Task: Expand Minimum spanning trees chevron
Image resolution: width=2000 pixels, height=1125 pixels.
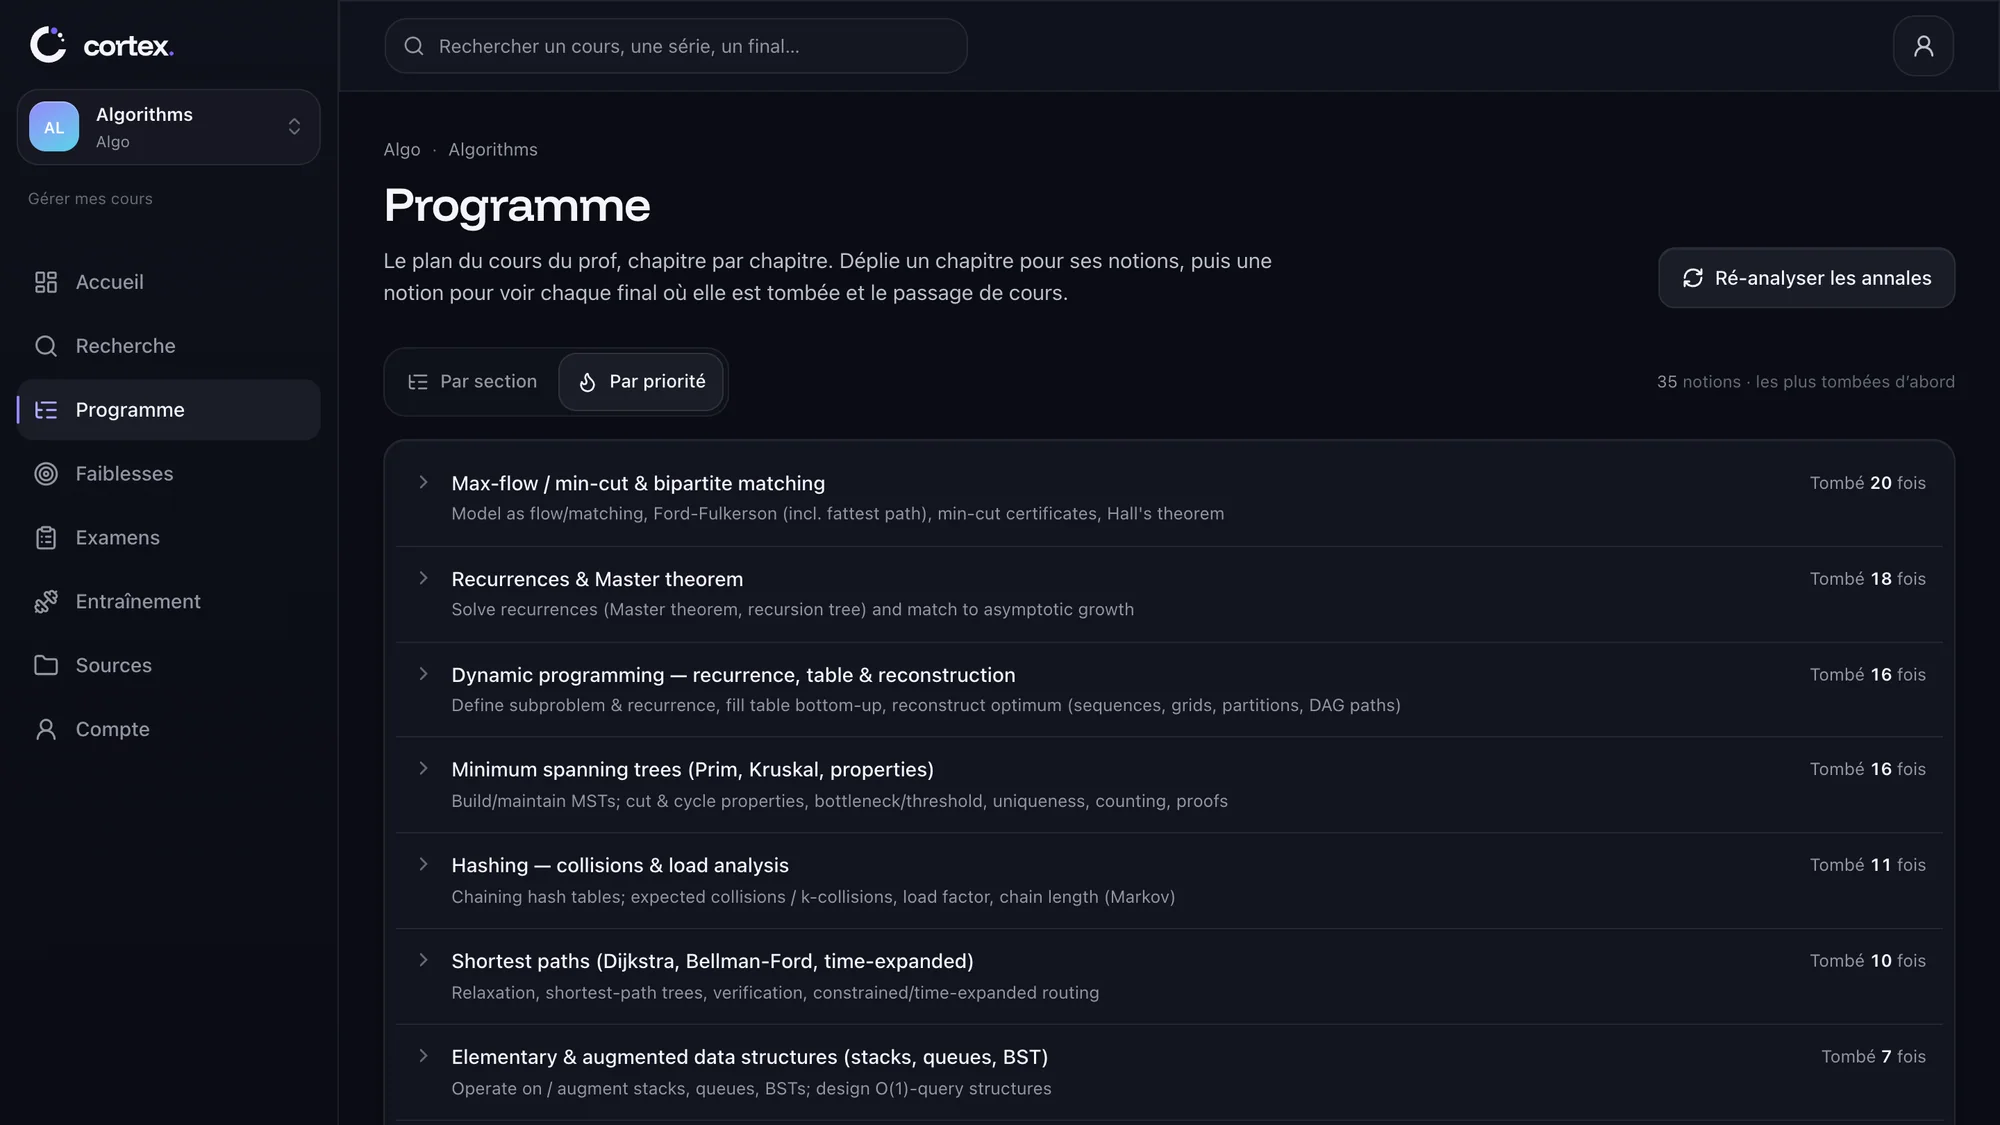Action: click(423, 768)
